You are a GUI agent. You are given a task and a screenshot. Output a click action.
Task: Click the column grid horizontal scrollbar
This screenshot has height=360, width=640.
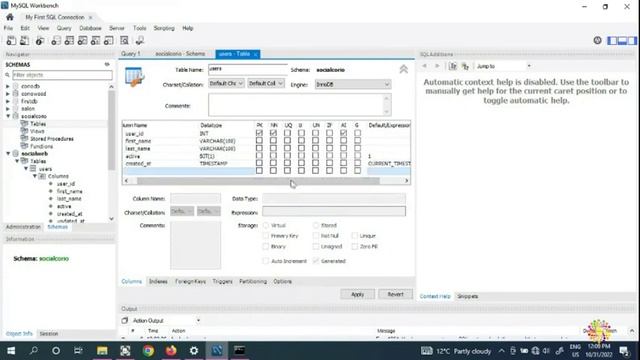[x=258, y=180]
